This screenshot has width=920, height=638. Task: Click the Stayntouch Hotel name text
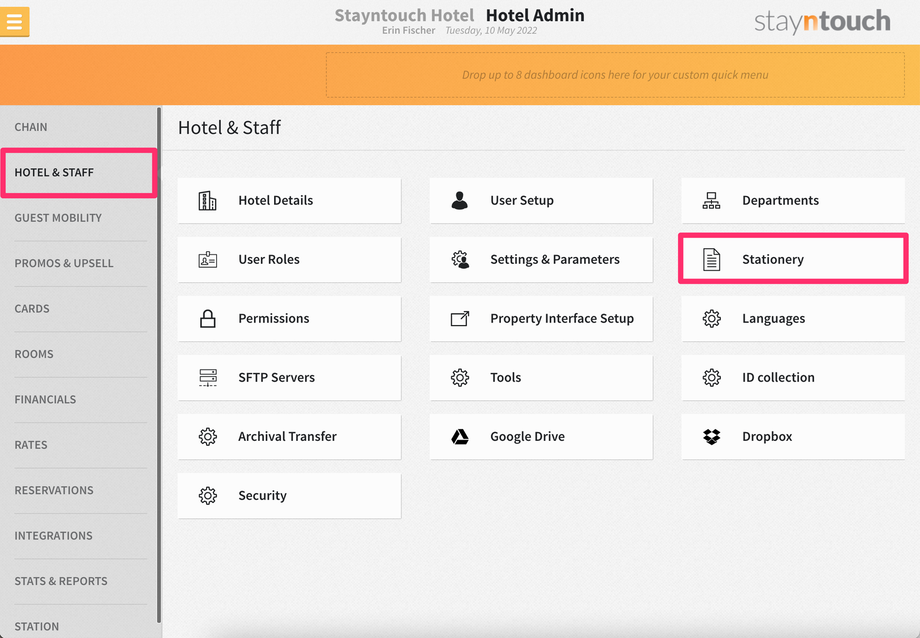pos(404,15)
